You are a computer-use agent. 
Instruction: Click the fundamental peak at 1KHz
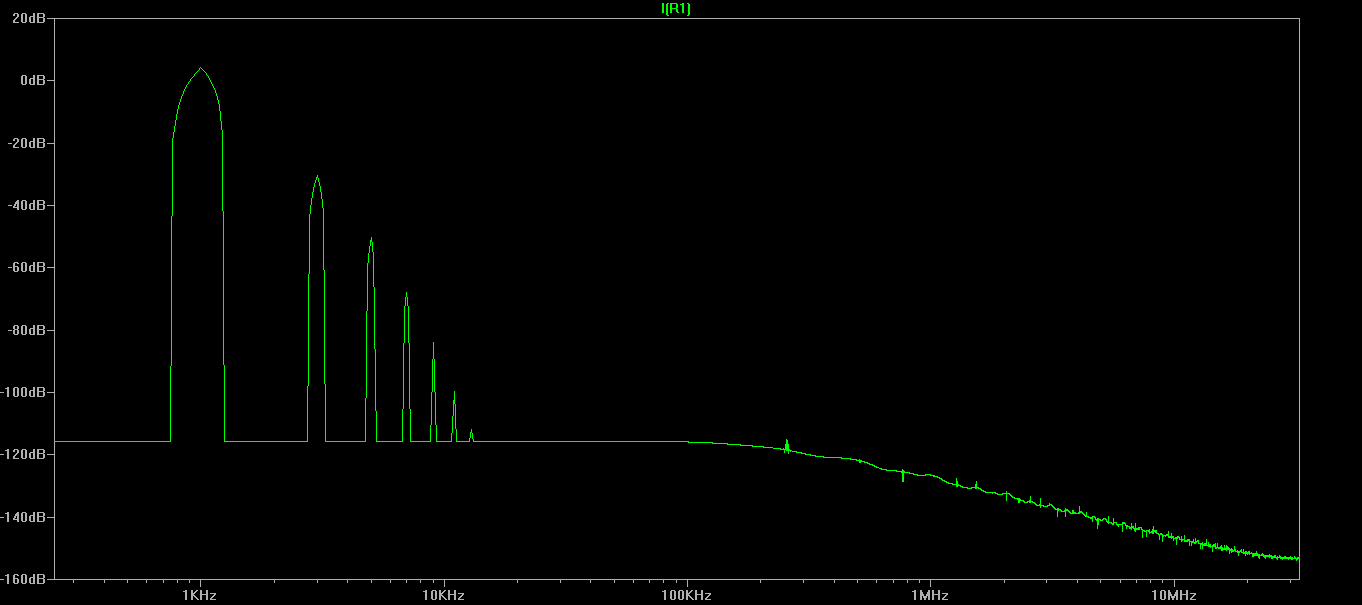[201, 69]
